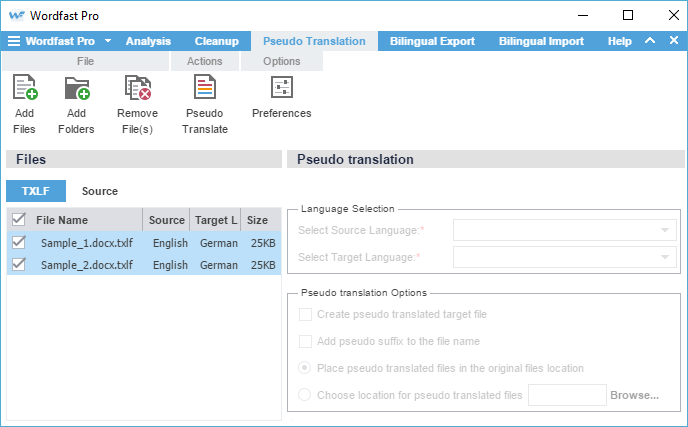Image resolution: width=688 pixels, height=427 pixels.
Task: Click the Add Files icon
Action: [25, 90]
